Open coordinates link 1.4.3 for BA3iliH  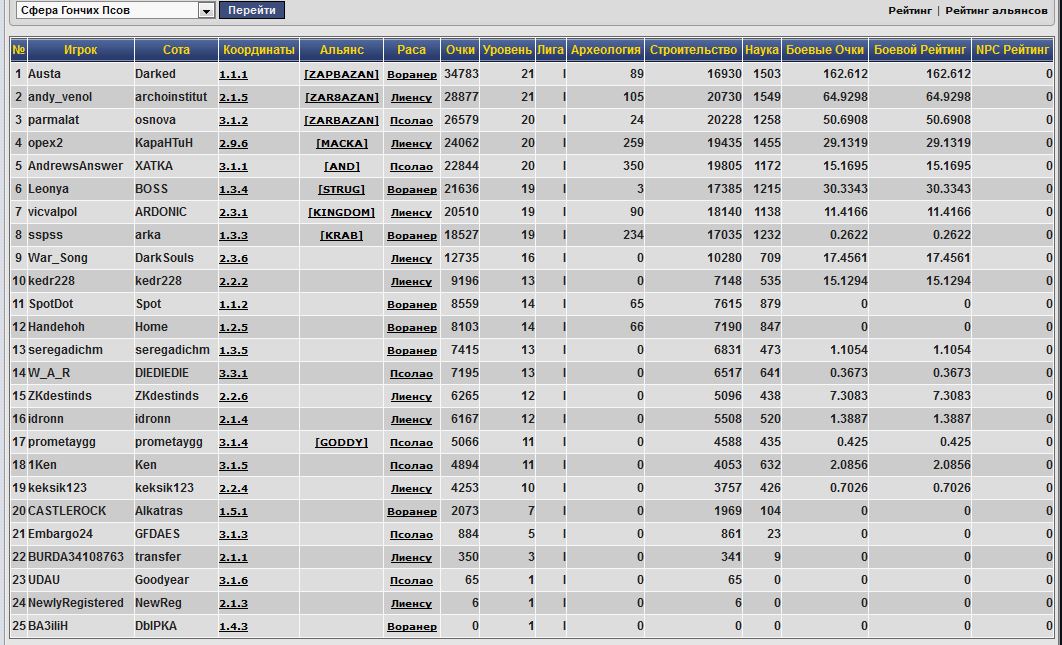pyautogui.click(x=233, y=627)
